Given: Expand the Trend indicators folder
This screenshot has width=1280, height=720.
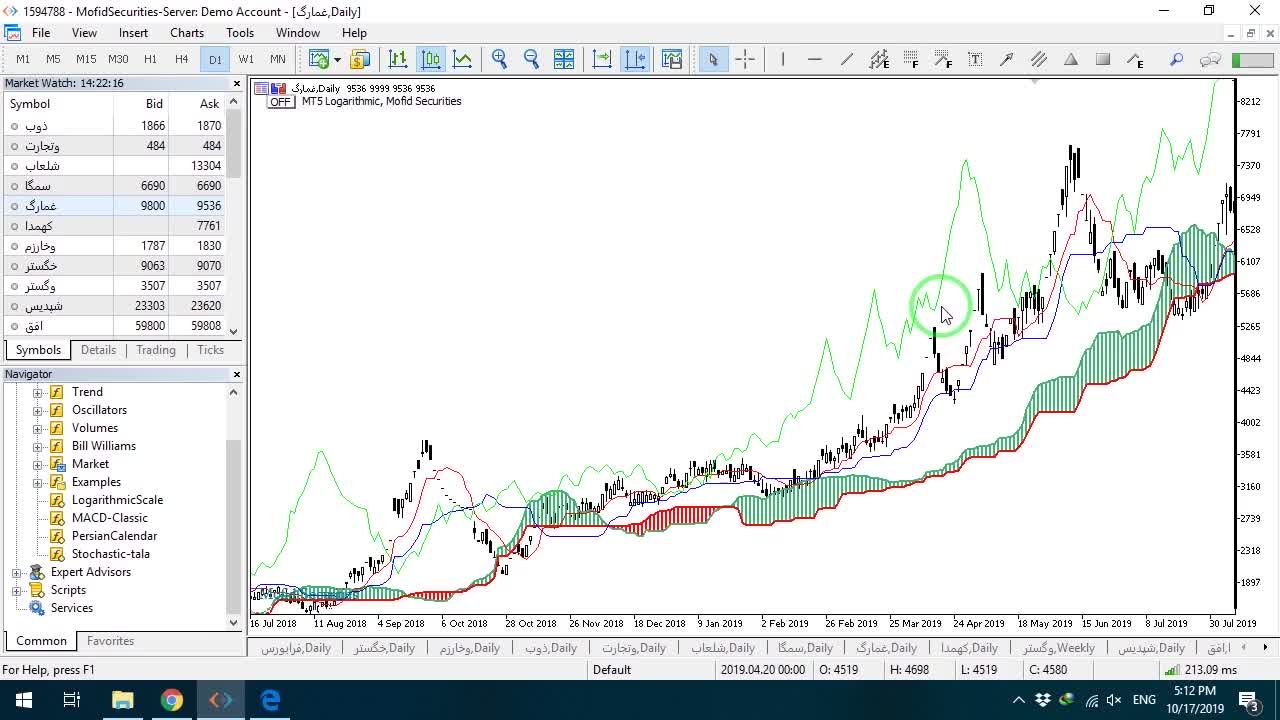Looking at the screenshot, I should 38,392.
